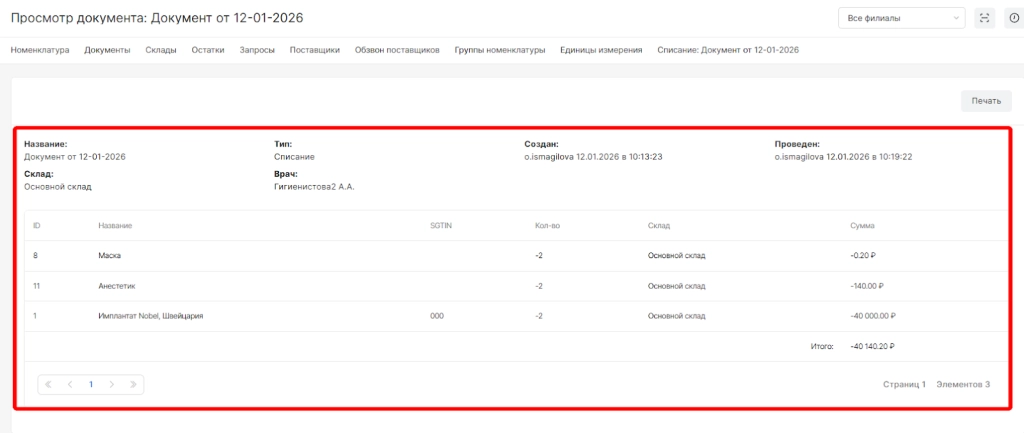Image resolution: width=1024 pixels, height=433 pixels.
Task: Click the clock history icon
Action: (1013, 18)
